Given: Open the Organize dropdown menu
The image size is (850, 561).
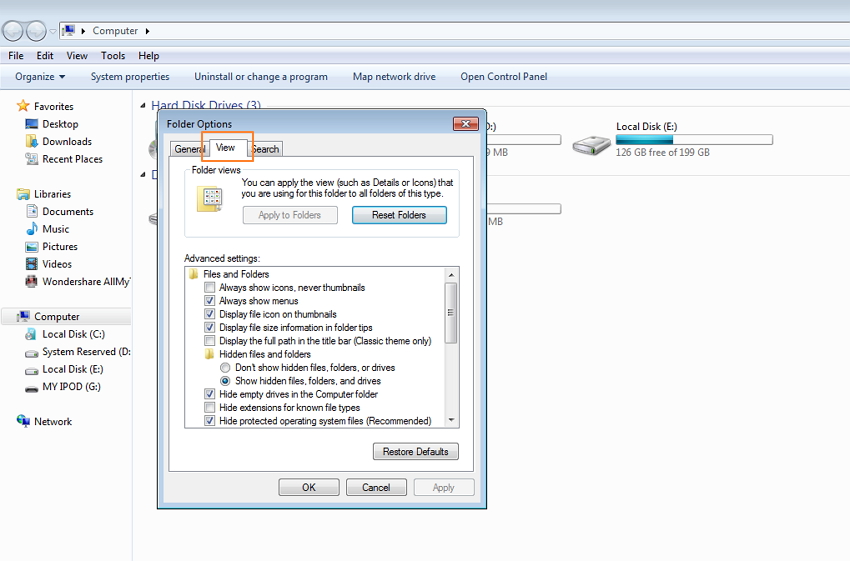Looking at the screenshot, I should pyautogui.click(x=40, y=77).
